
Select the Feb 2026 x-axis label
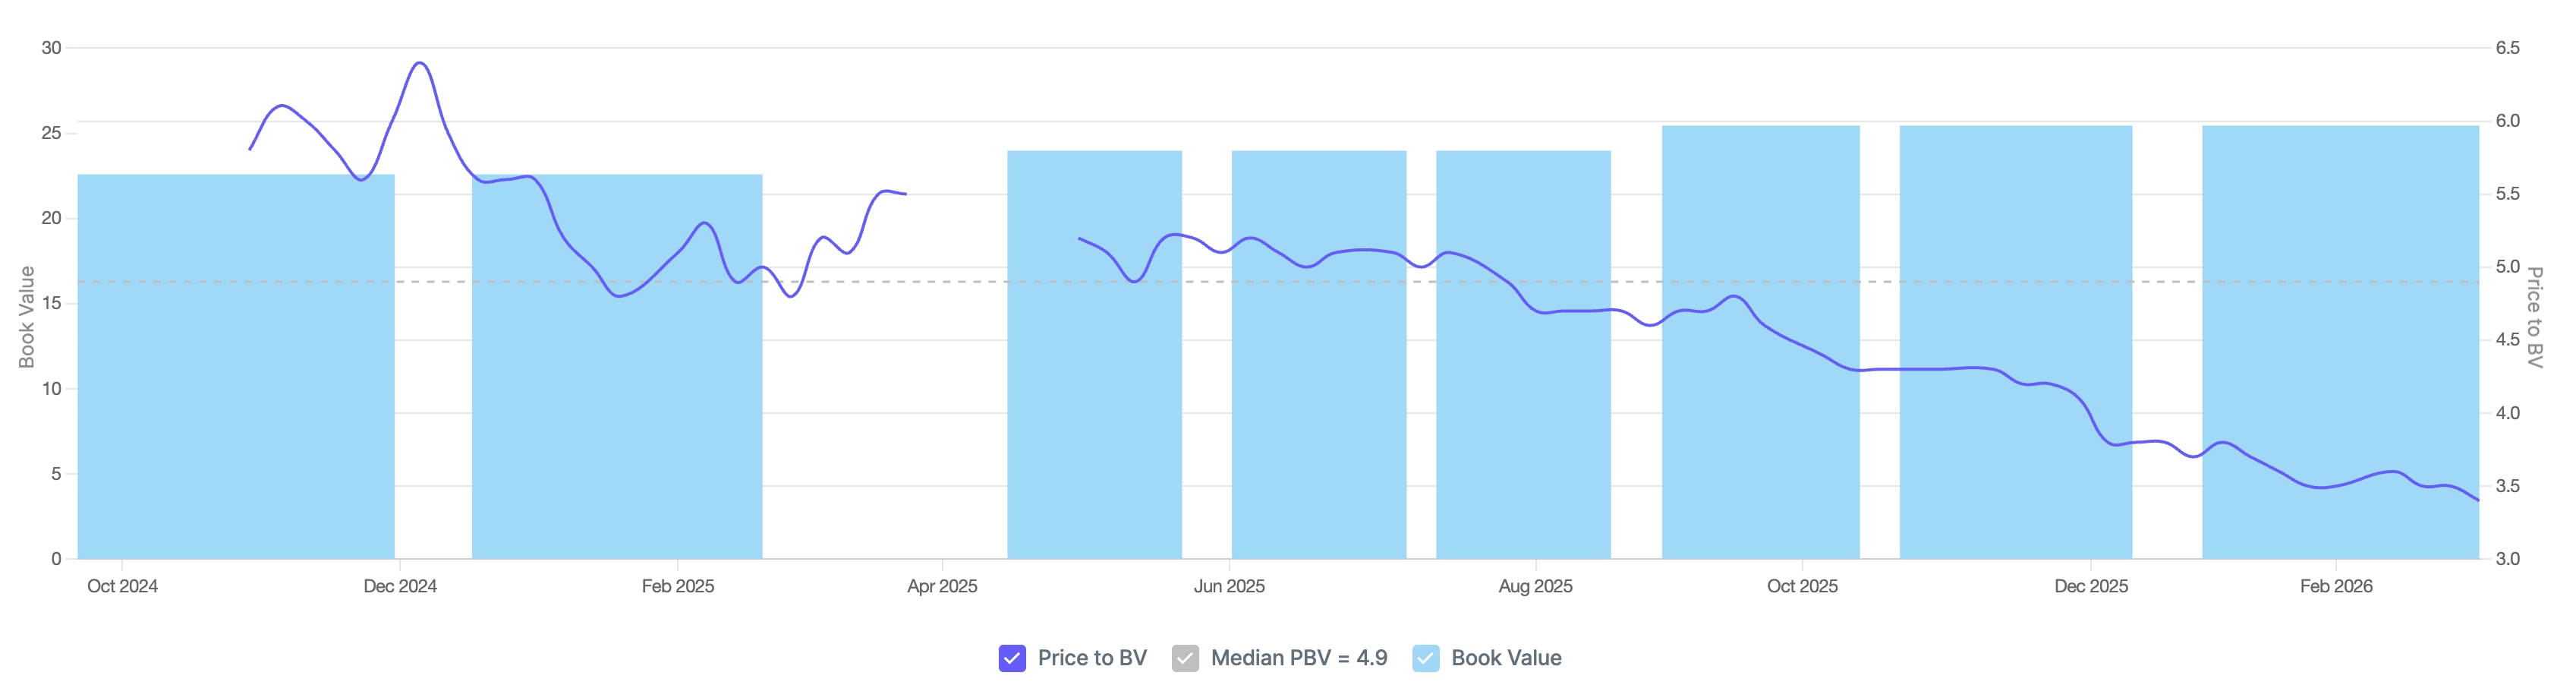(x=2336, y=586)
